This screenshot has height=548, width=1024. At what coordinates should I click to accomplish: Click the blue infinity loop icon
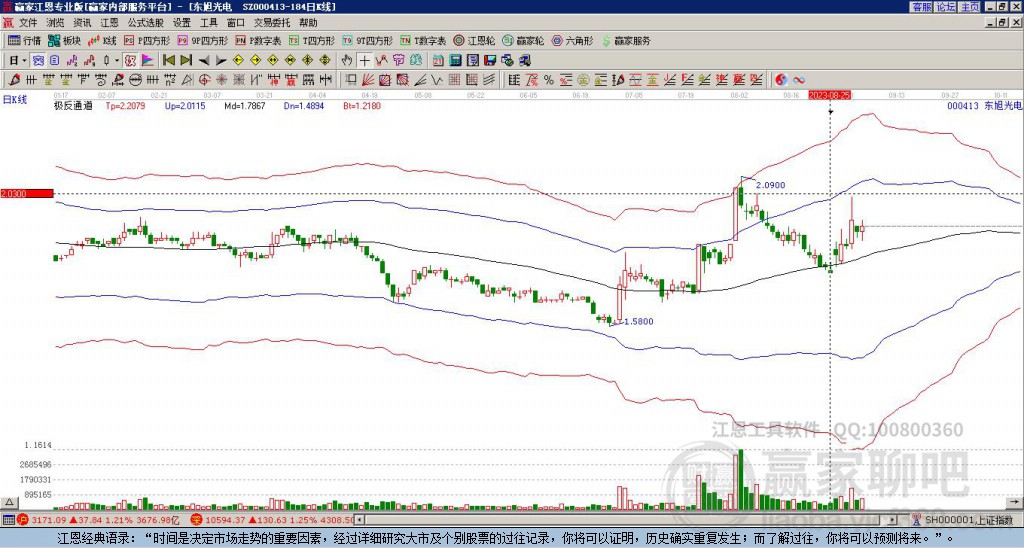(x=799, y=80)
